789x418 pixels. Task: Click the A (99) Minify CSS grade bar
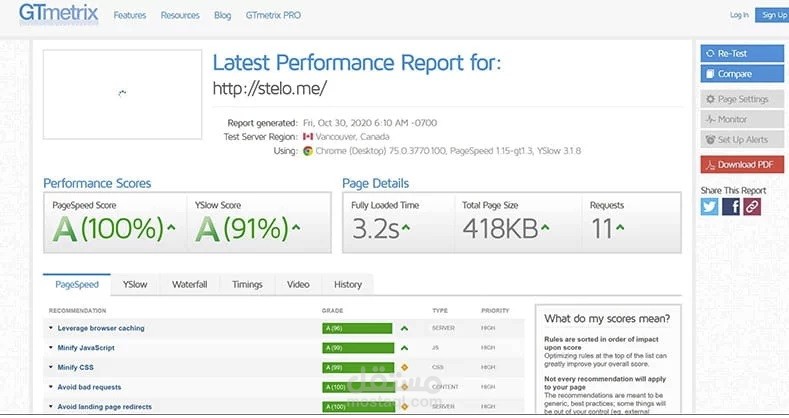[358, 367]
